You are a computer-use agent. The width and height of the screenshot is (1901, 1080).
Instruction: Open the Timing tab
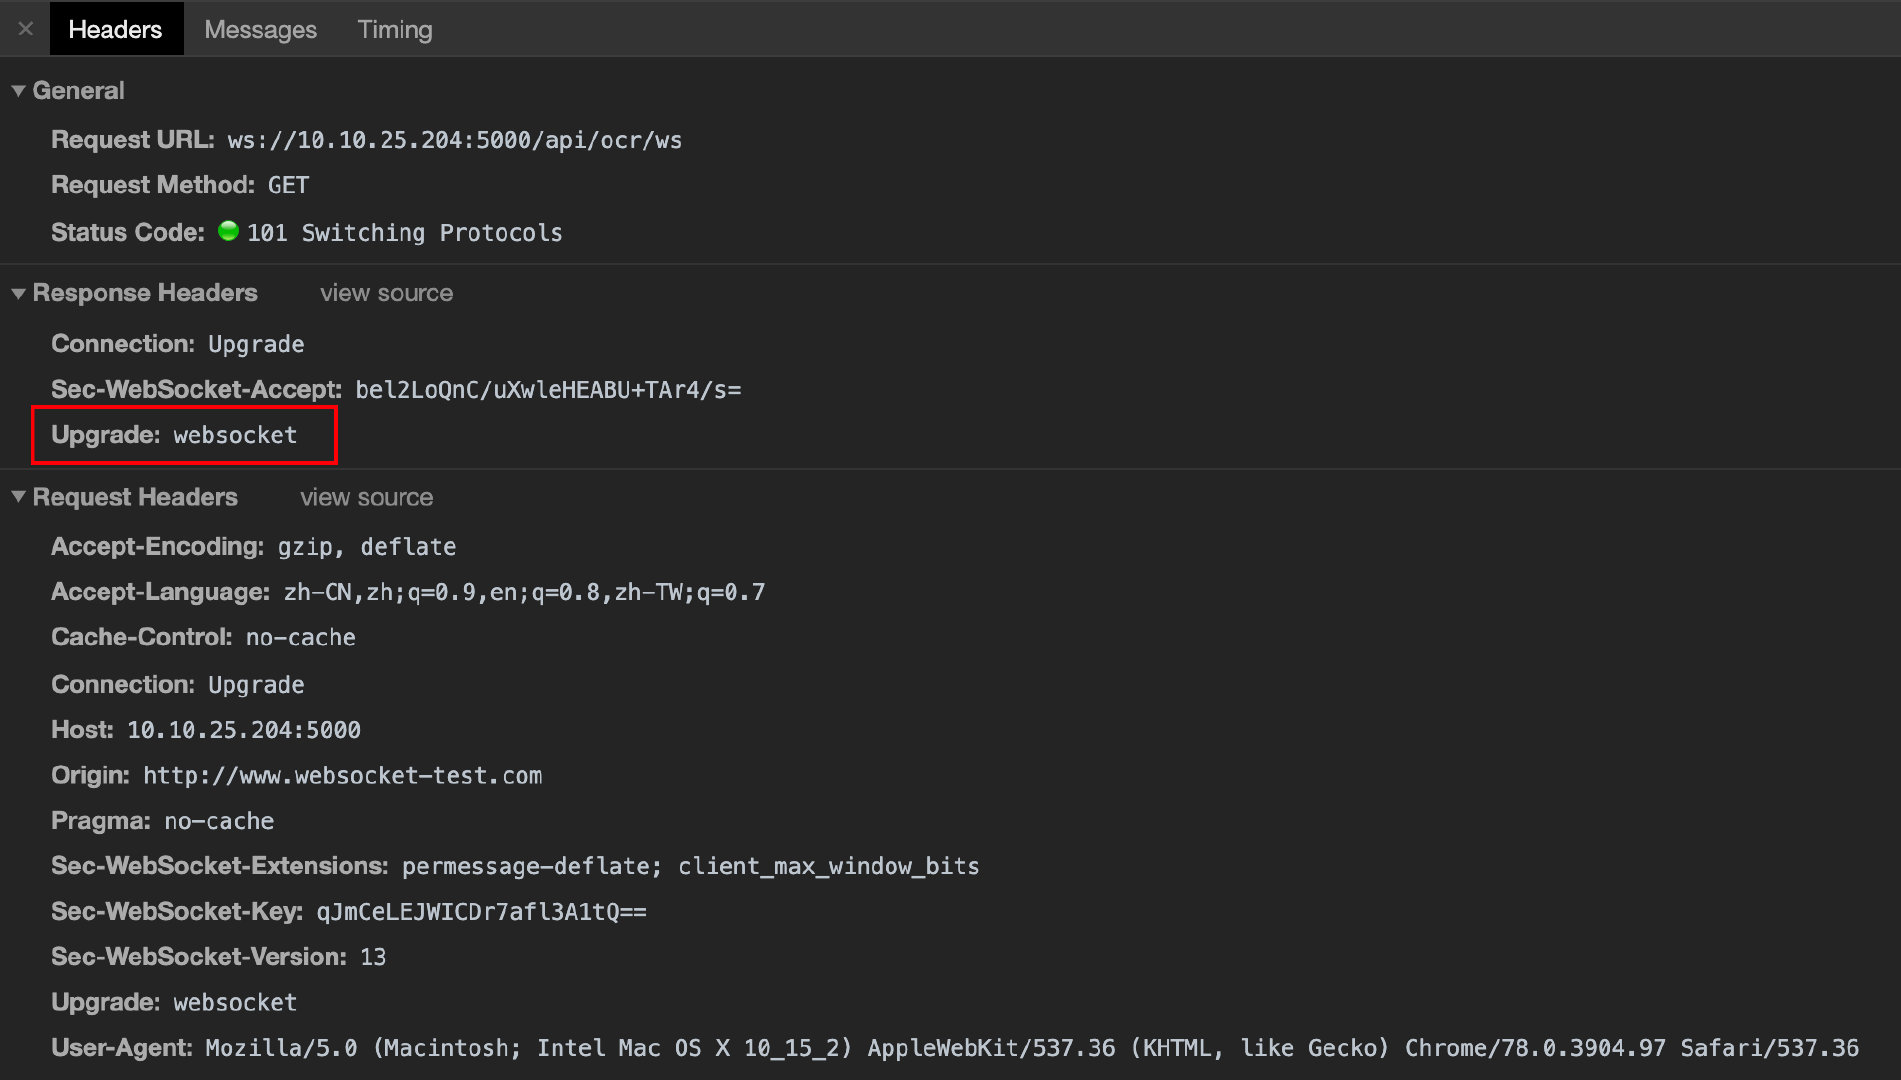(395, 30)
